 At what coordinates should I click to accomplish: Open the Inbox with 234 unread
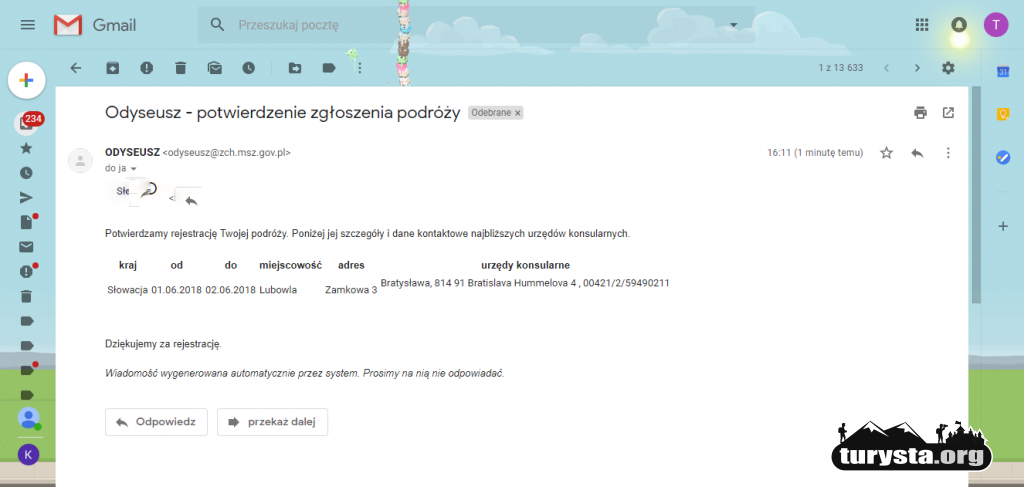(26, 123)
